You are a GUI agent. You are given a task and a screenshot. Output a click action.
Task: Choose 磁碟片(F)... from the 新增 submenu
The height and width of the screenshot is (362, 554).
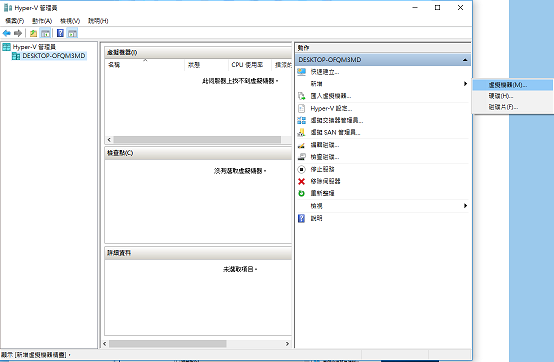[x=513, y=107]
